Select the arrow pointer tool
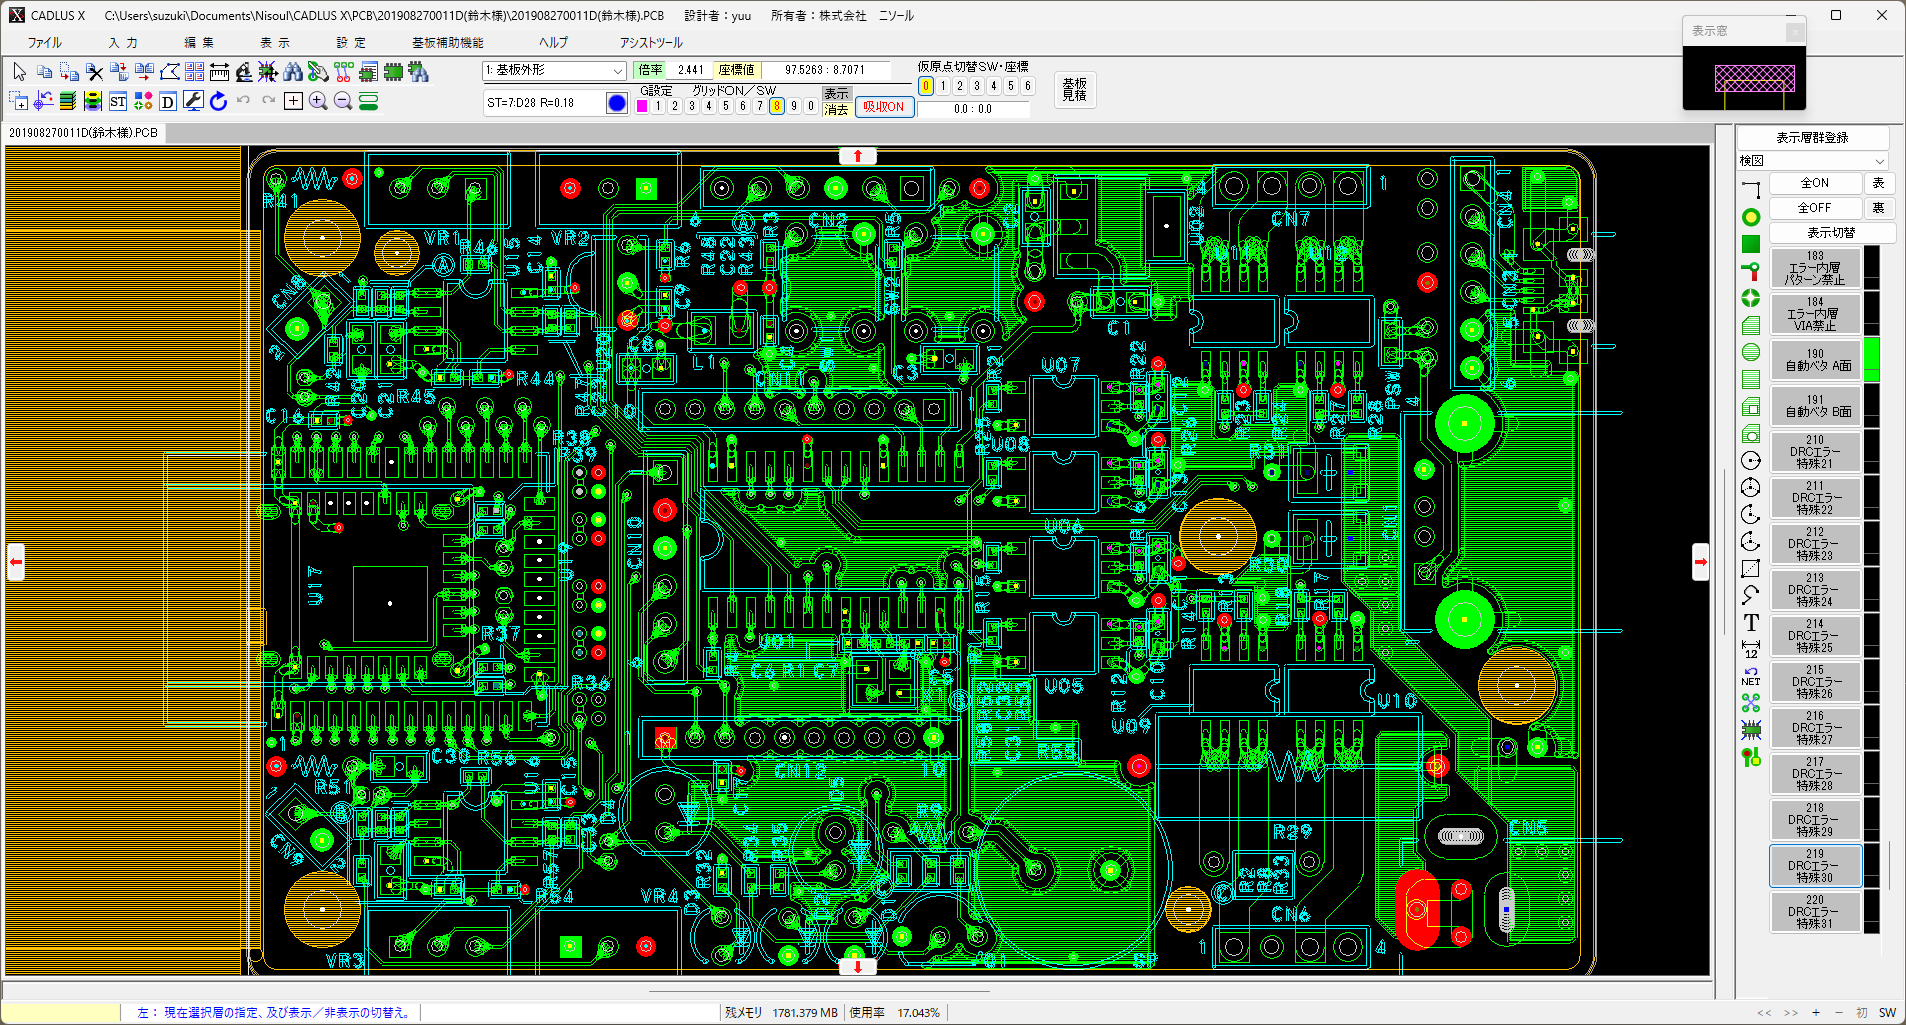Image resolution: width=1906 pixels, height=1025 pixels. [19, 71]
